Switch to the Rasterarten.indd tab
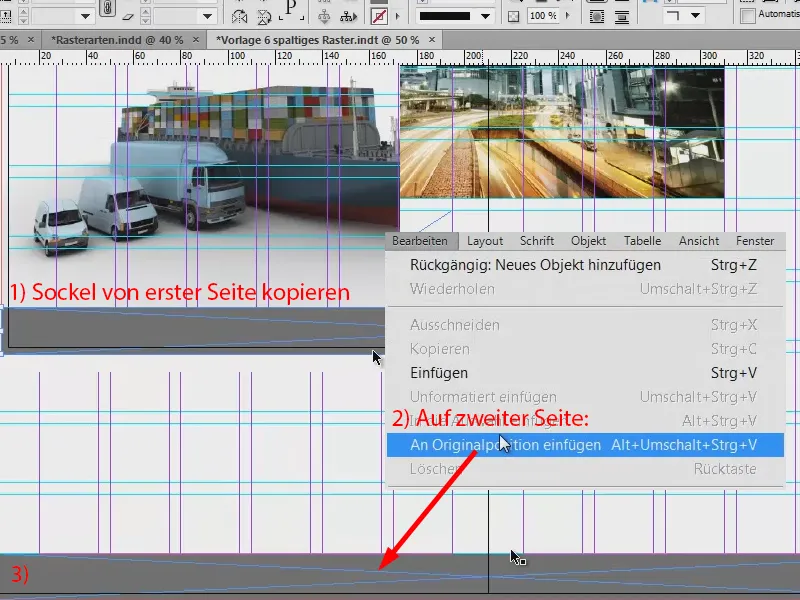The image size is (800, 600). click(117, 40)
